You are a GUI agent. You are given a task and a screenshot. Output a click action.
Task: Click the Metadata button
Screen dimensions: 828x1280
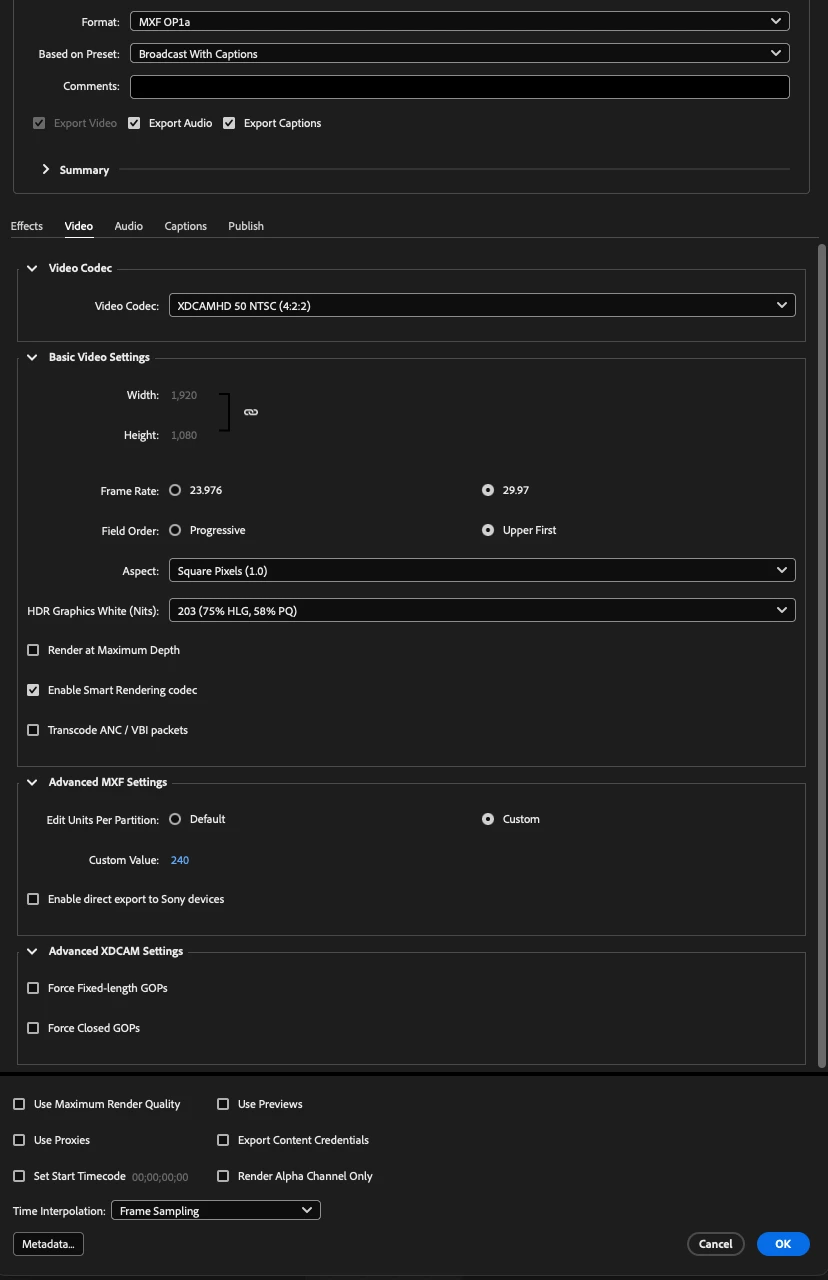[48, 1244]
